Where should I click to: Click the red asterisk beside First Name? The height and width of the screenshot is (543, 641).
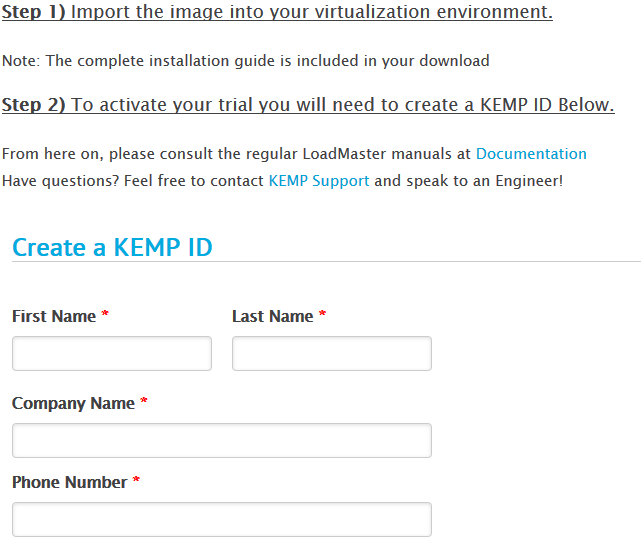click(x=105, y=314)
